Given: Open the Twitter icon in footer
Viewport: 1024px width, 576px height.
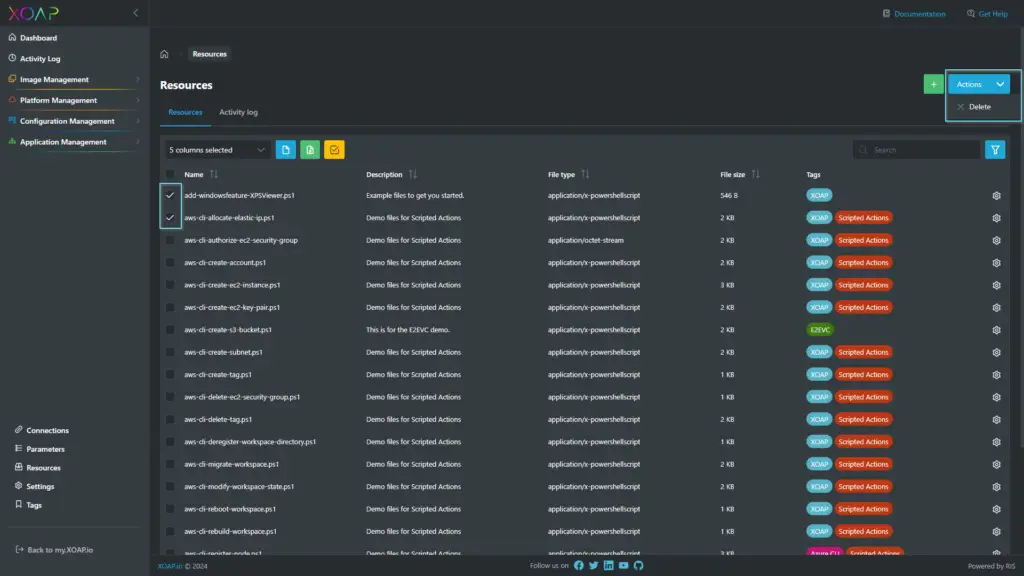Looking at the screenshot, I should (x=594, y=566).
